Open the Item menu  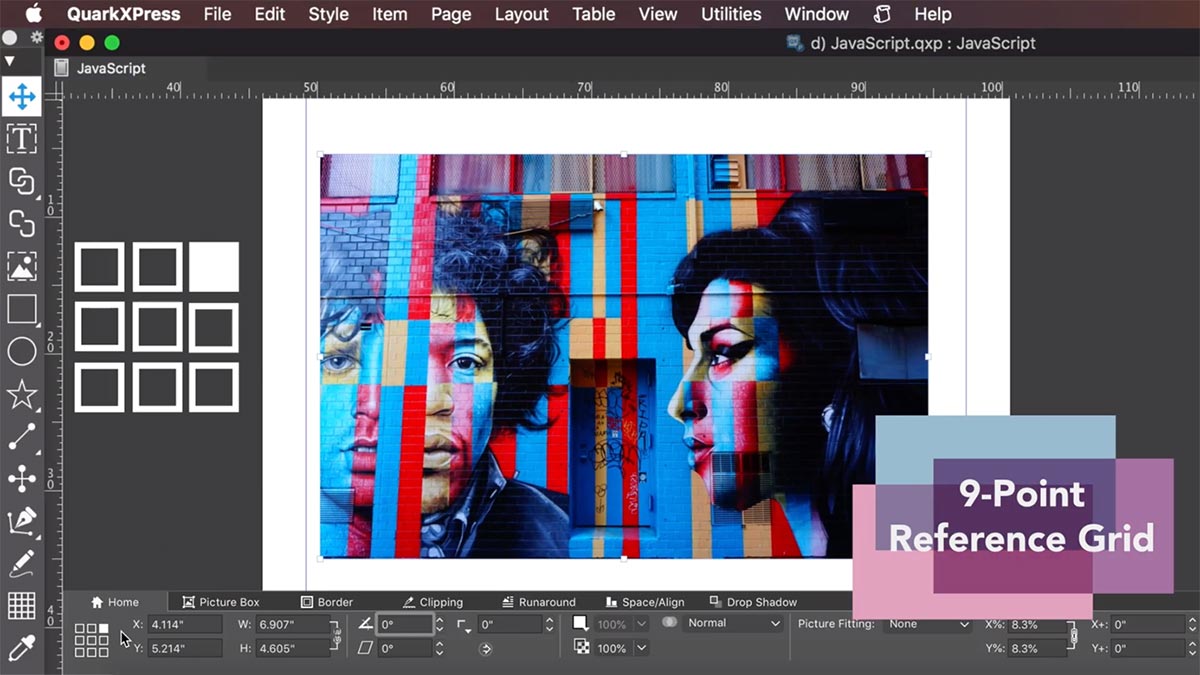tap(390, 14)
